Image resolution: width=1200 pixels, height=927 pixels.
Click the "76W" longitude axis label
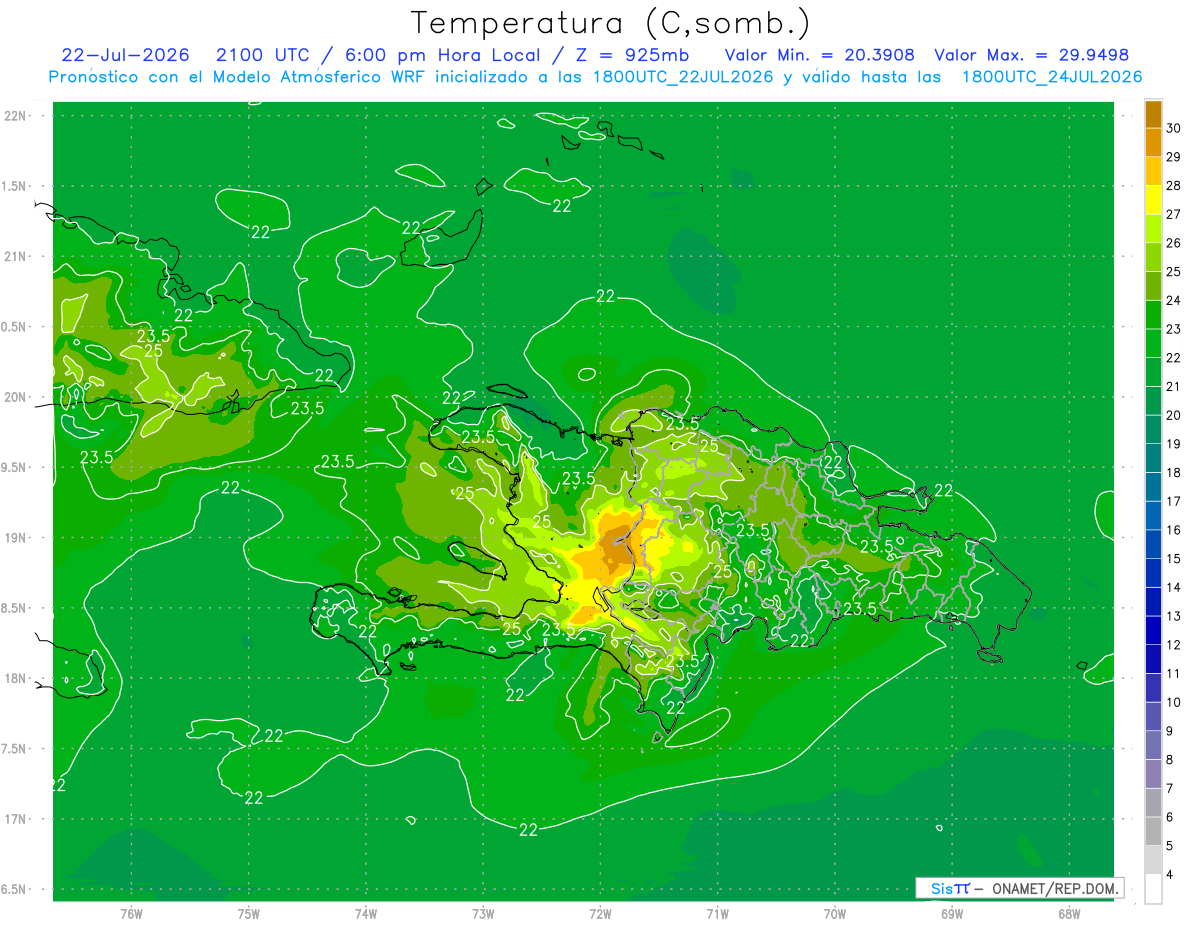click(x=131, y=914)
